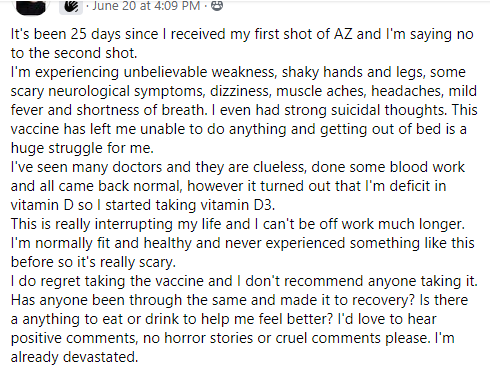Click the line starting 'and all came back normal'

(228, 186)
